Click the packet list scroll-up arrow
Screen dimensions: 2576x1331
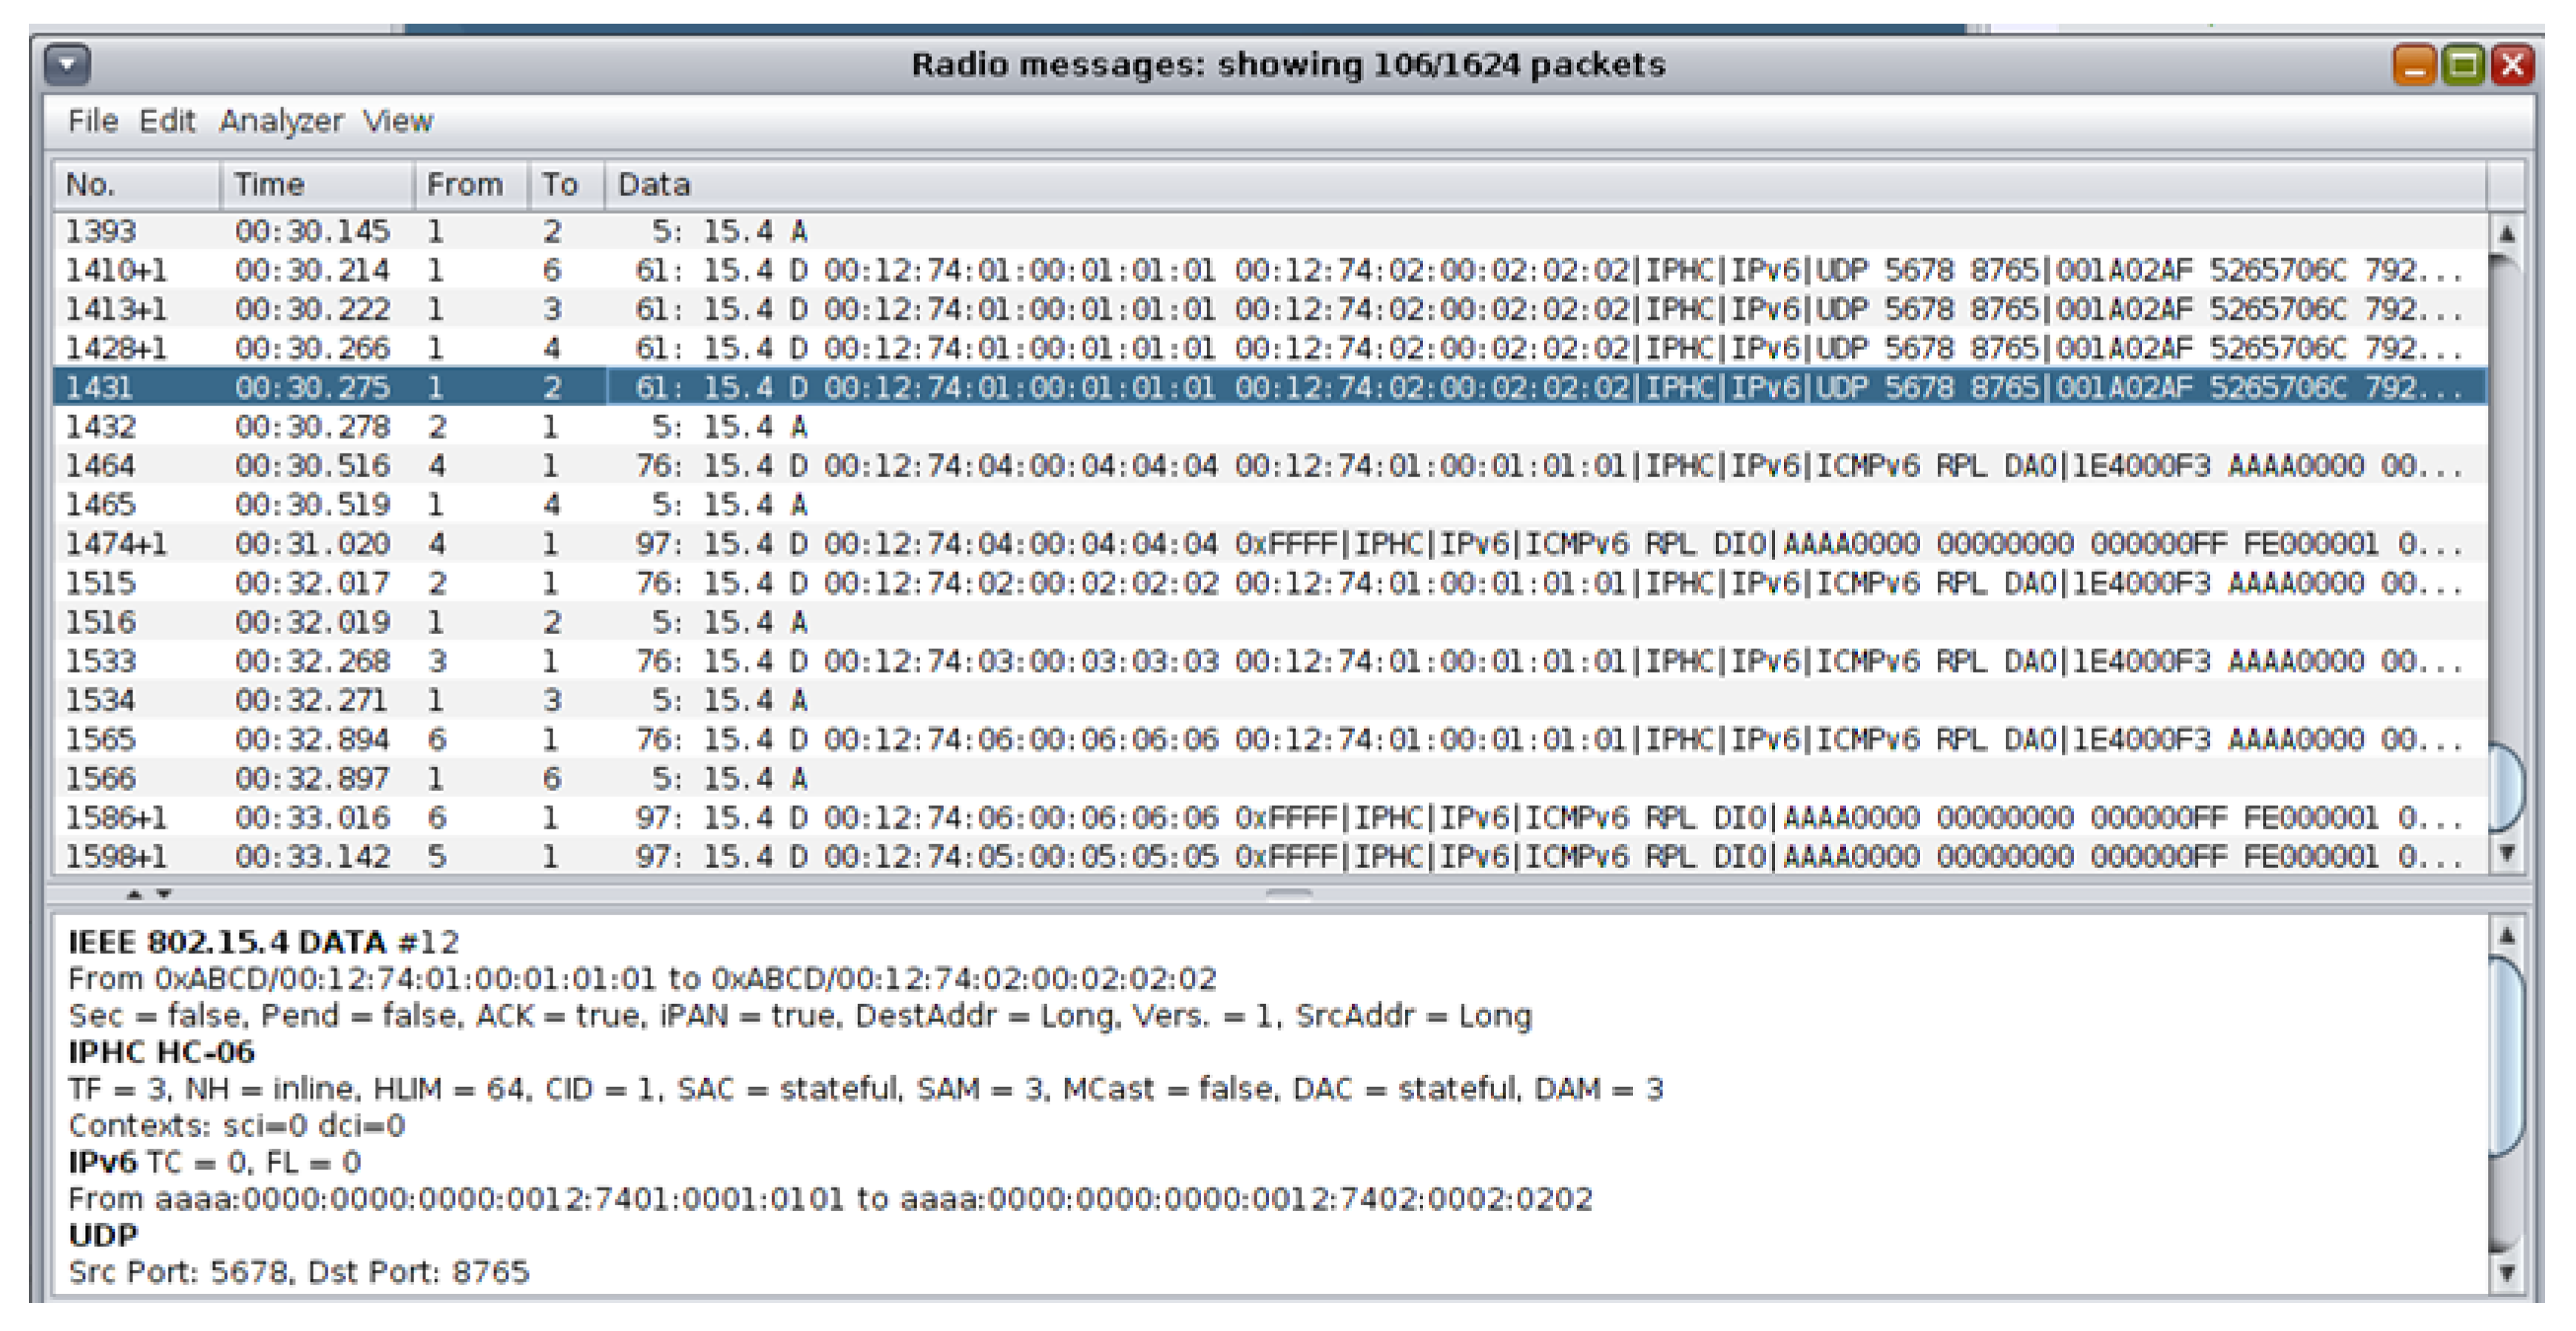2506,234
